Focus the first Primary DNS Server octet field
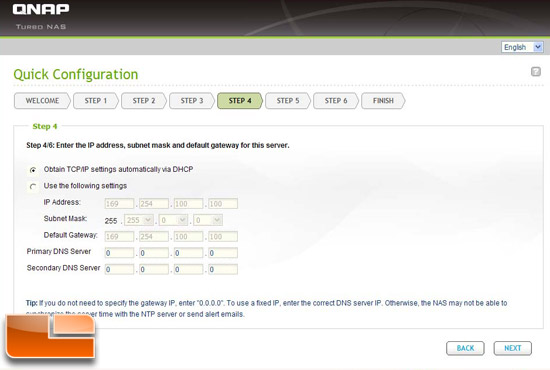The image size is (550, 370). point(119,253)
